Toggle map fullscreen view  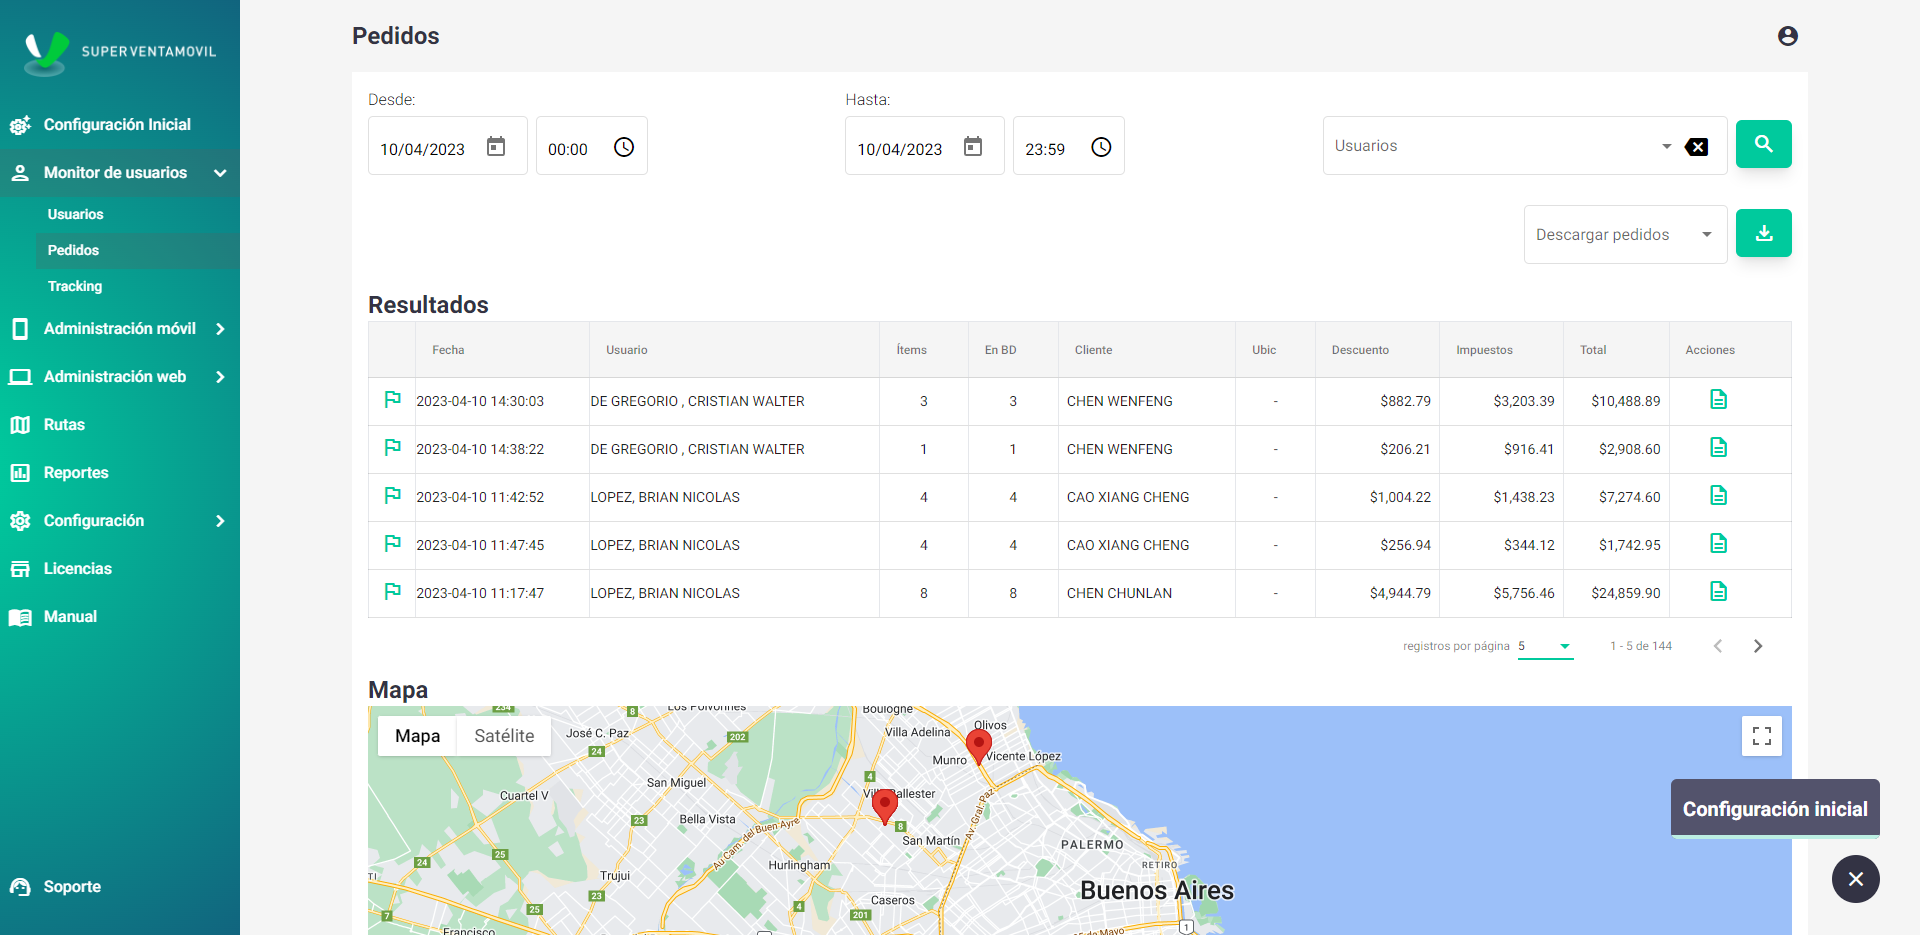pos(1762,736)
